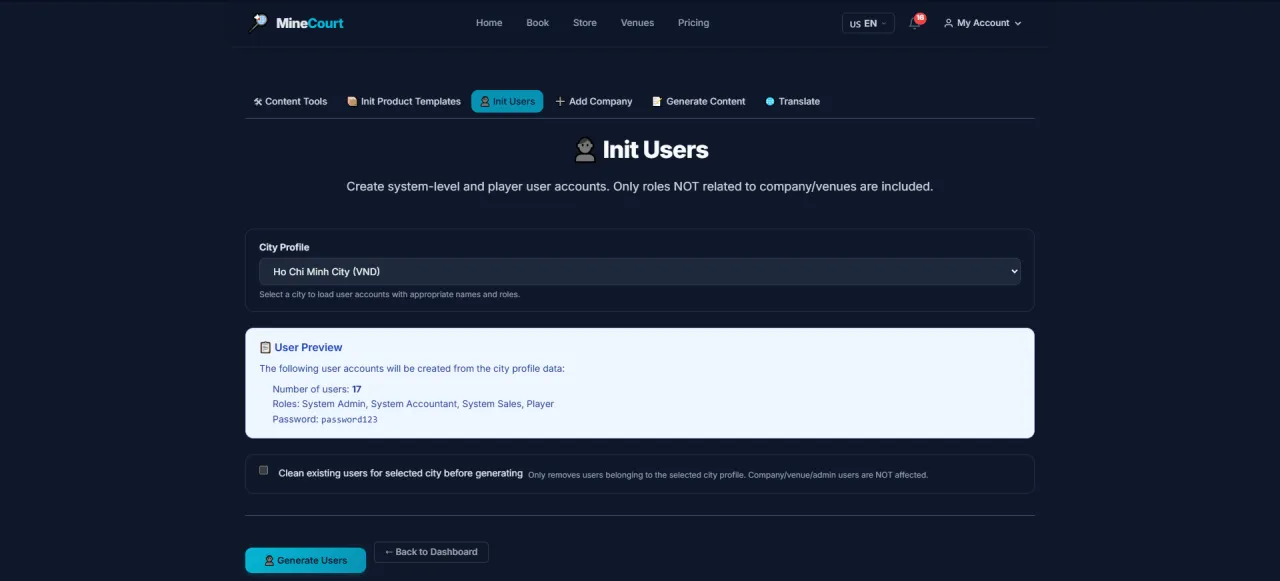Switch to the Content Tools tab

290,101
